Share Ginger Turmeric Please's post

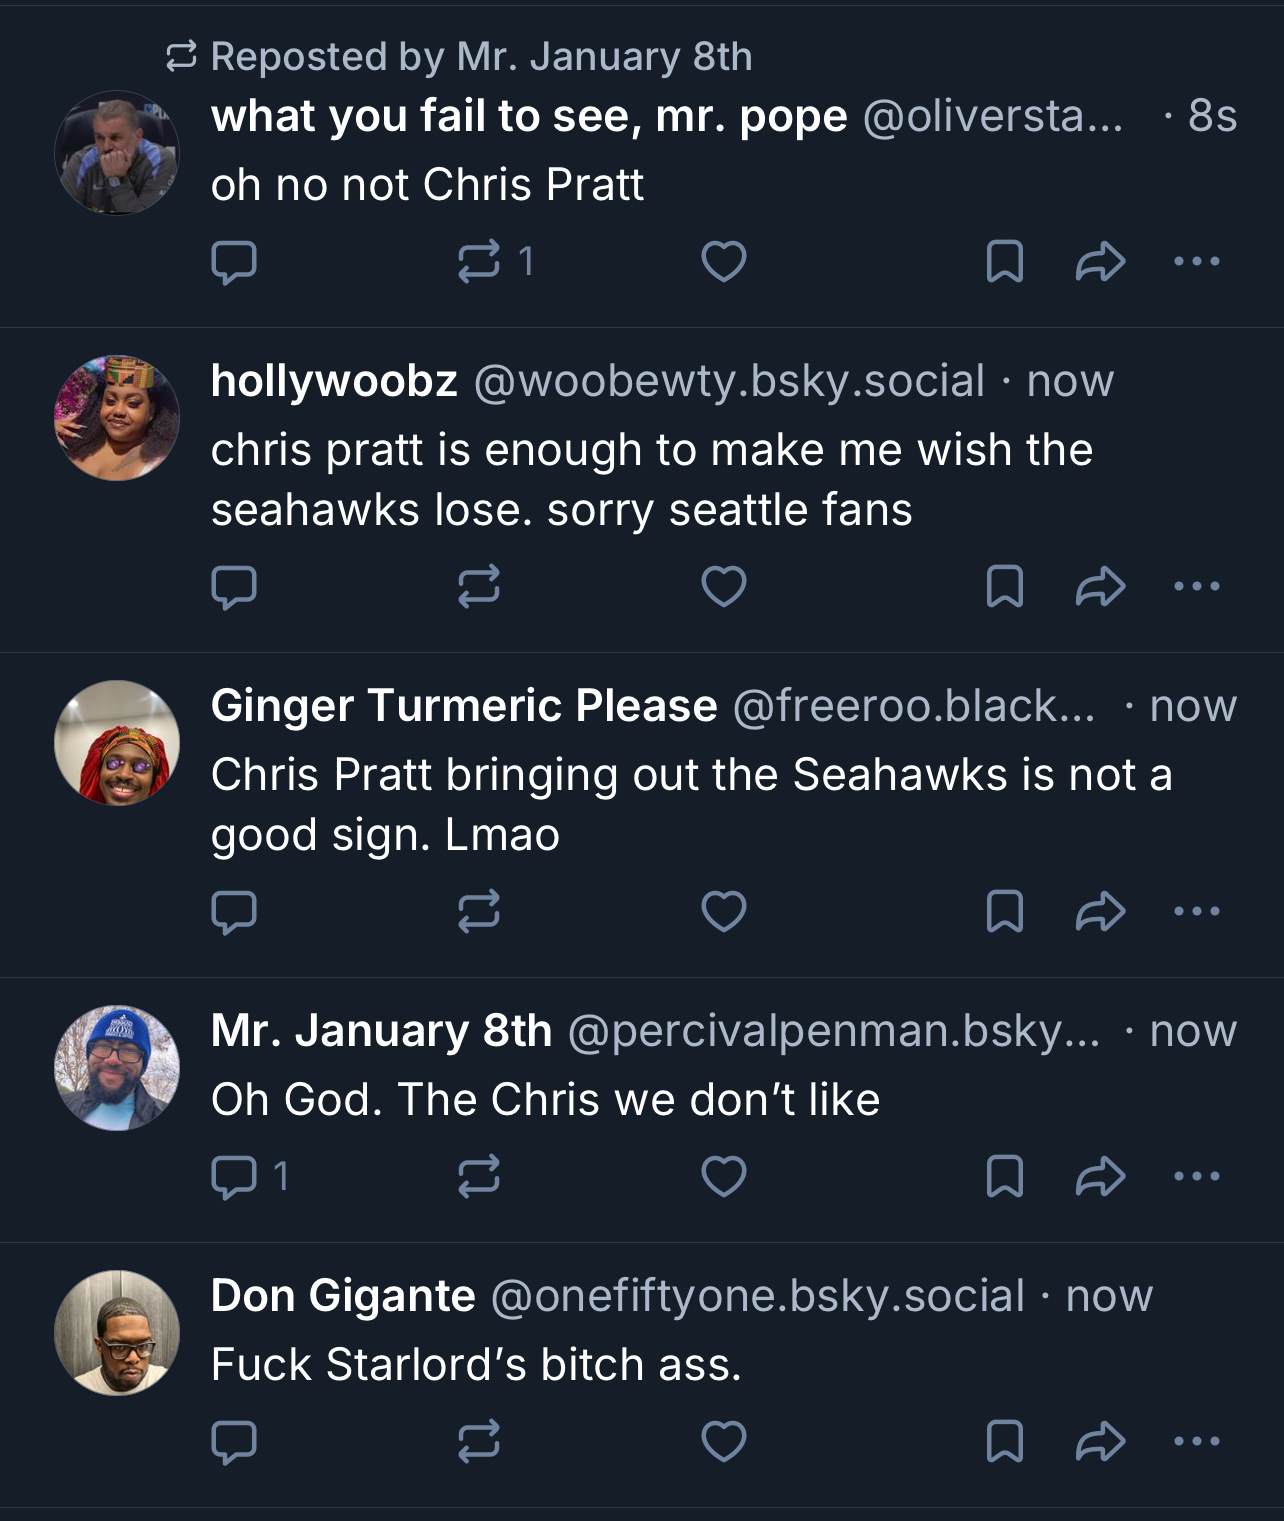point(1100,912)
